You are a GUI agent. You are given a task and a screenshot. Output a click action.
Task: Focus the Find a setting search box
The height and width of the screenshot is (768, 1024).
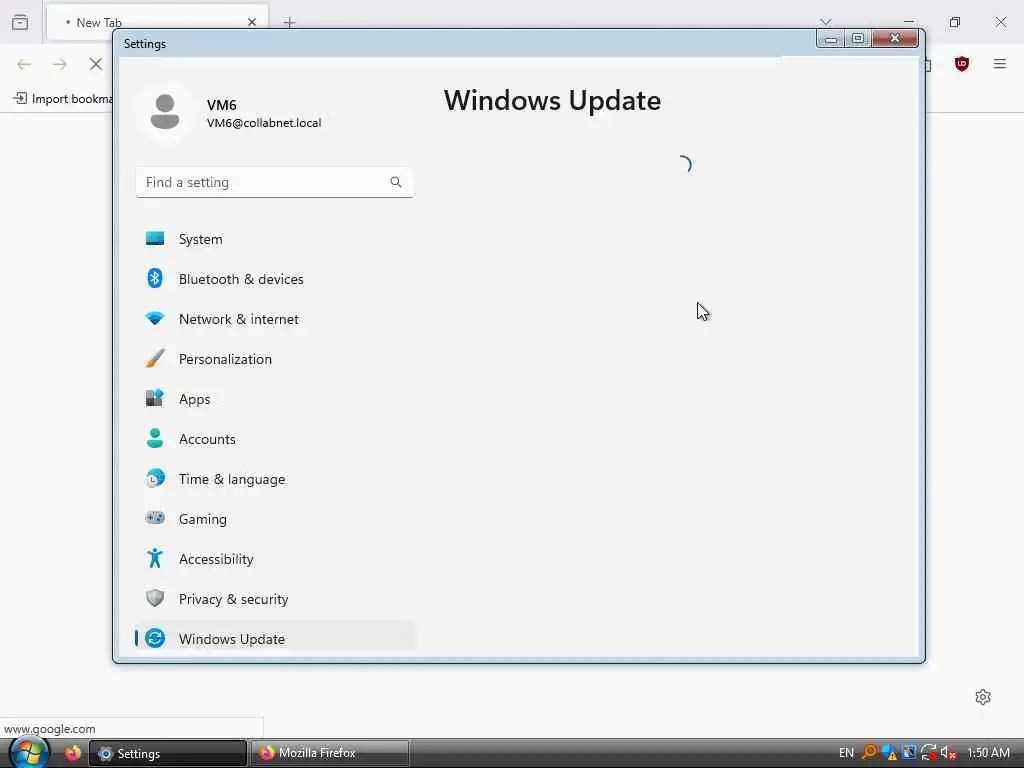(274, 182)
